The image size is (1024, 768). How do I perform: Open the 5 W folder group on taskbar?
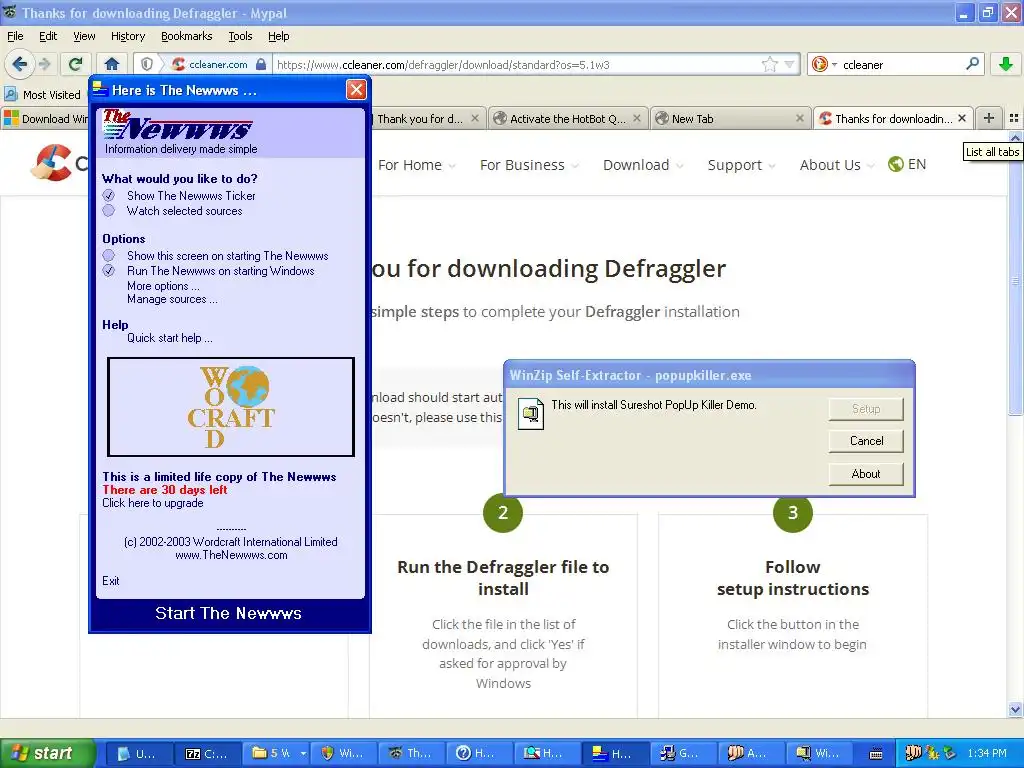coord(278,754)
